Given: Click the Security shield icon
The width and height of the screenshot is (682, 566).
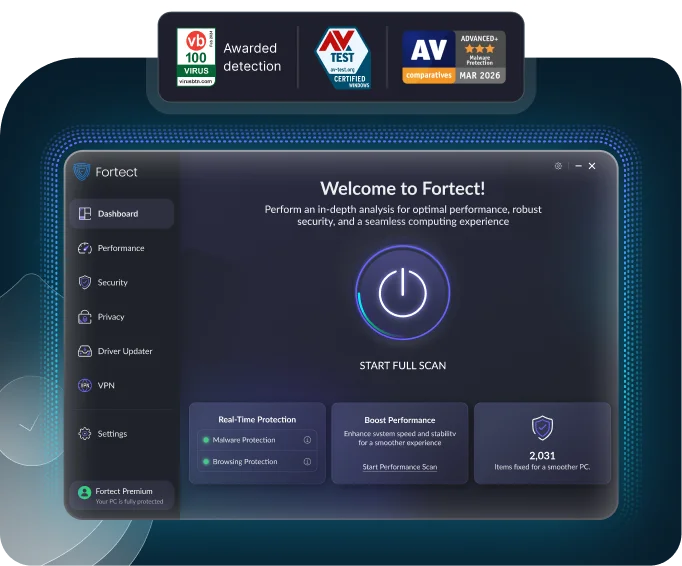Looking at the screenshot, I should [85, 282].
